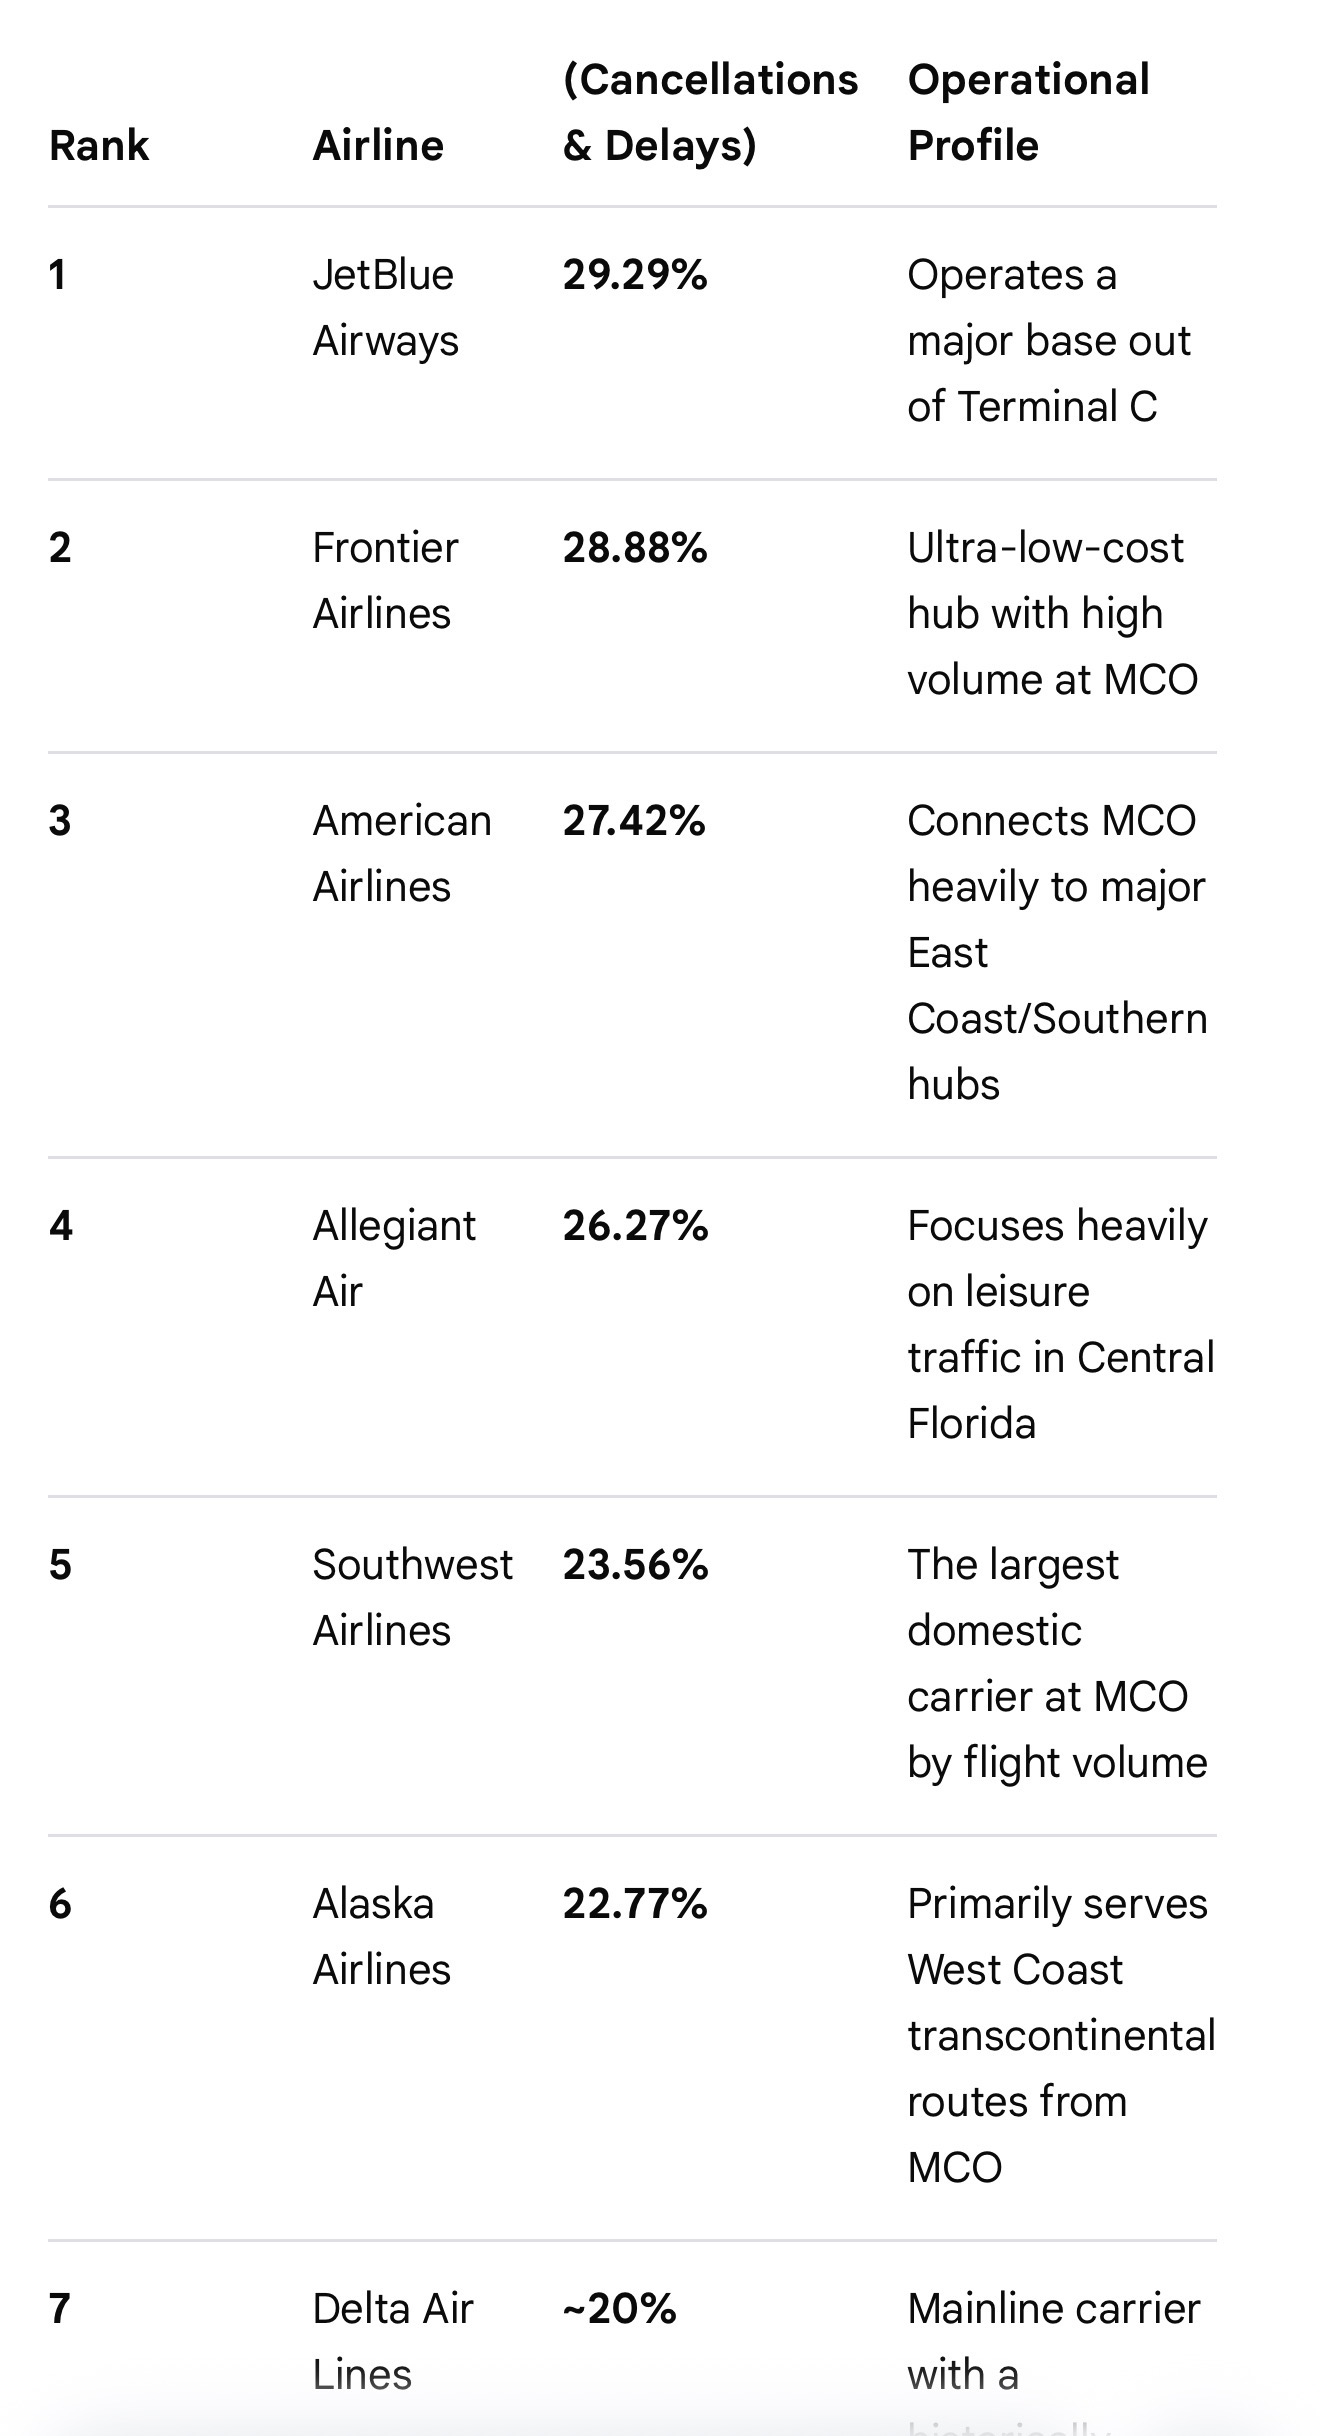Tap the Cancellations & Delays header
This screenshot has width=1320, height=2436.
tap(710, 112)
